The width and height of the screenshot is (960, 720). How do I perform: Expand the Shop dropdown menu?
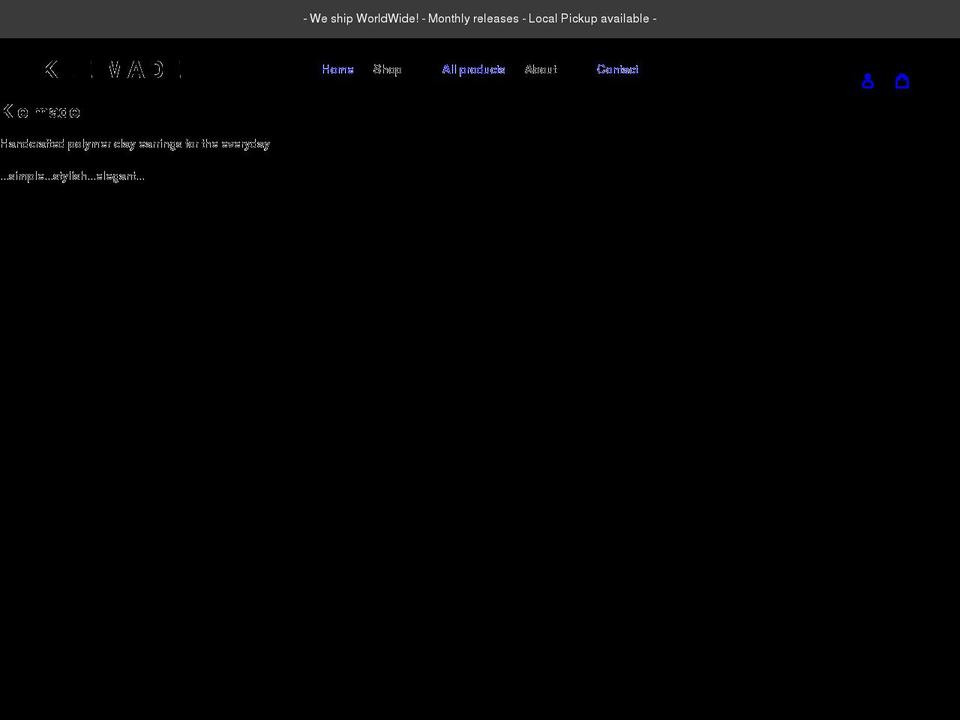[387, 70]
